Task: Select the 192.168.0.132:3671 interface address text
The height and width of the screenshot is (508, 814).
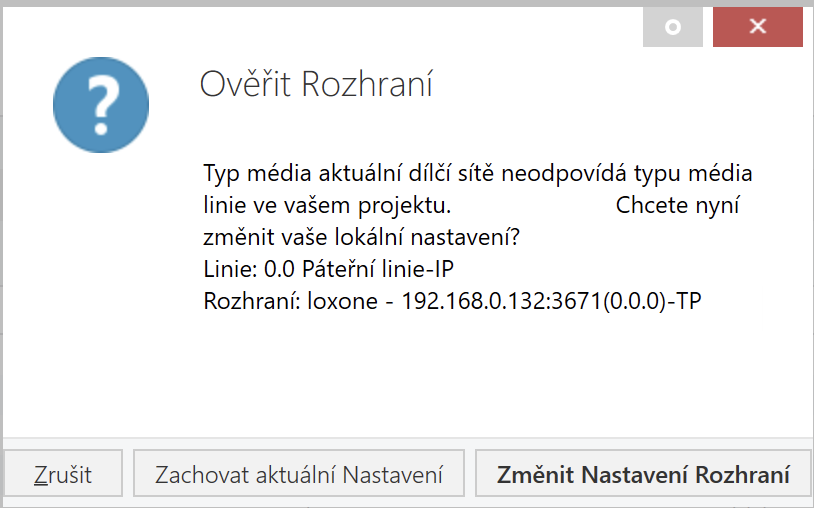Action: pos(501,301)
